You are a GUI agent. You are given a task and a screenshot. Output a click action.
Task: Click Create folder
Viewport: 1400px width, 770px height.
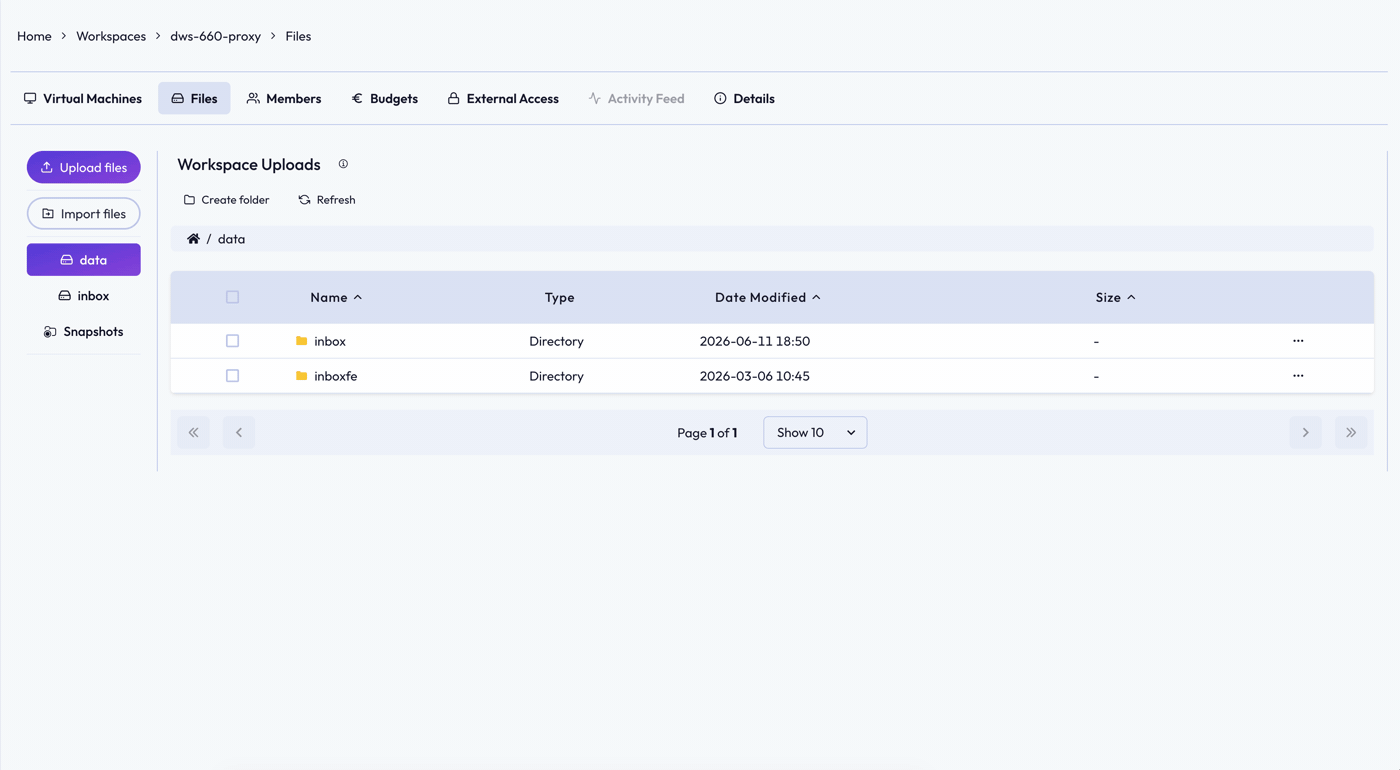coord(227,200)
